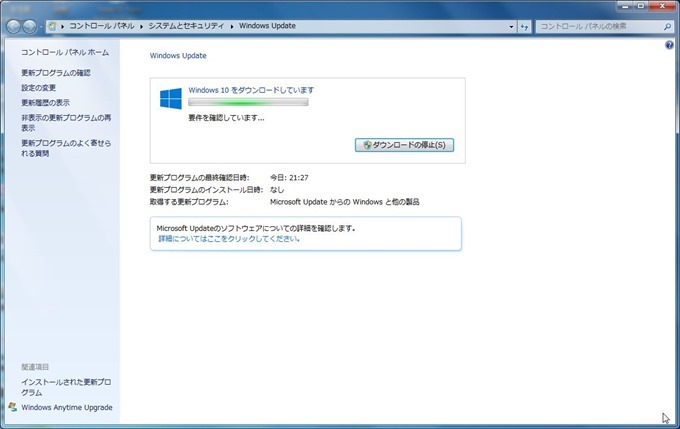Maximize the Windows Update window
The height and width of the screenshot is (429, 680).
[x=641, y=6]
